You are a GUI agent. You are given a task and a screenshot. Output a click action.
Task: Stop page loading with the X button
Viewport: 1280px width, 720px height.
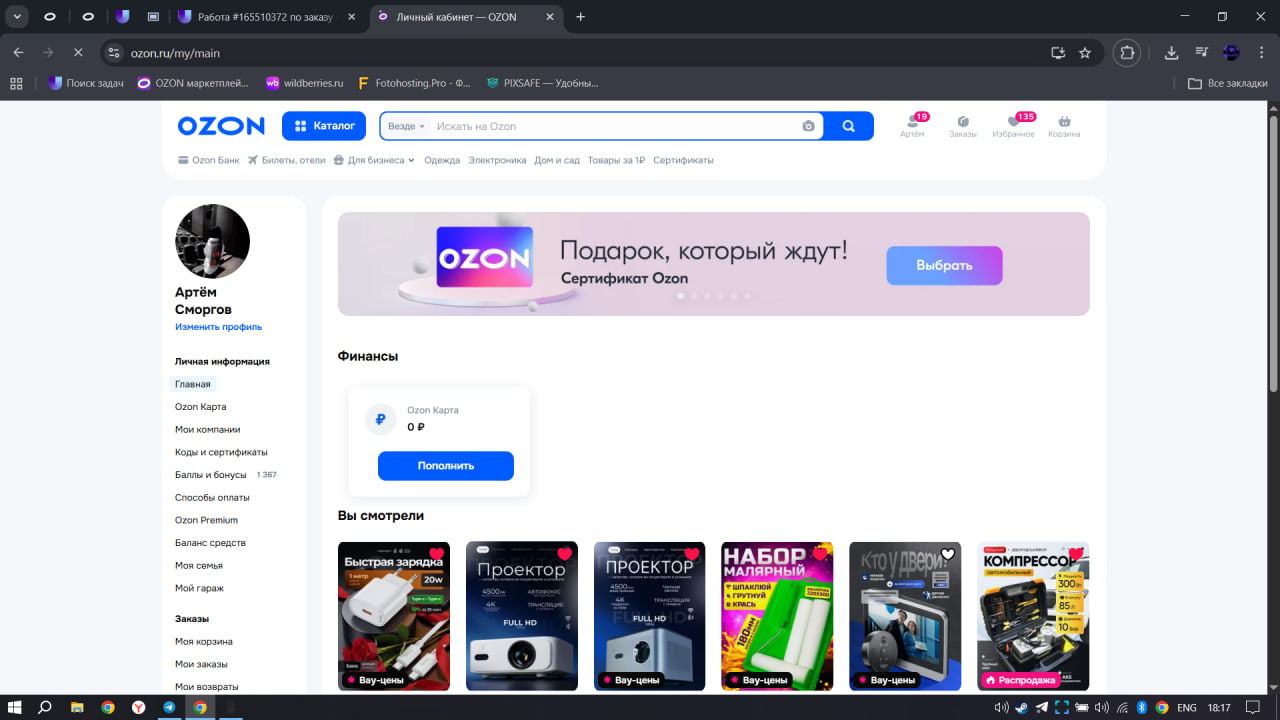point(78,53)
